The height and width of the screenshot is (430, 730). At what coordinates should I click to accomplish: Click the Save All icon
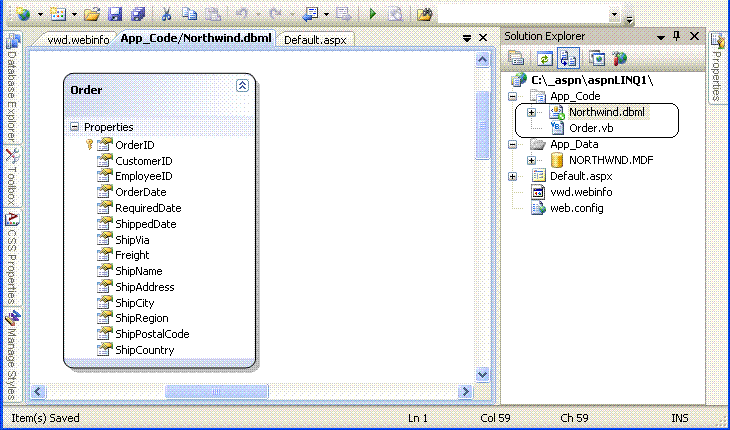pos(138,14)
